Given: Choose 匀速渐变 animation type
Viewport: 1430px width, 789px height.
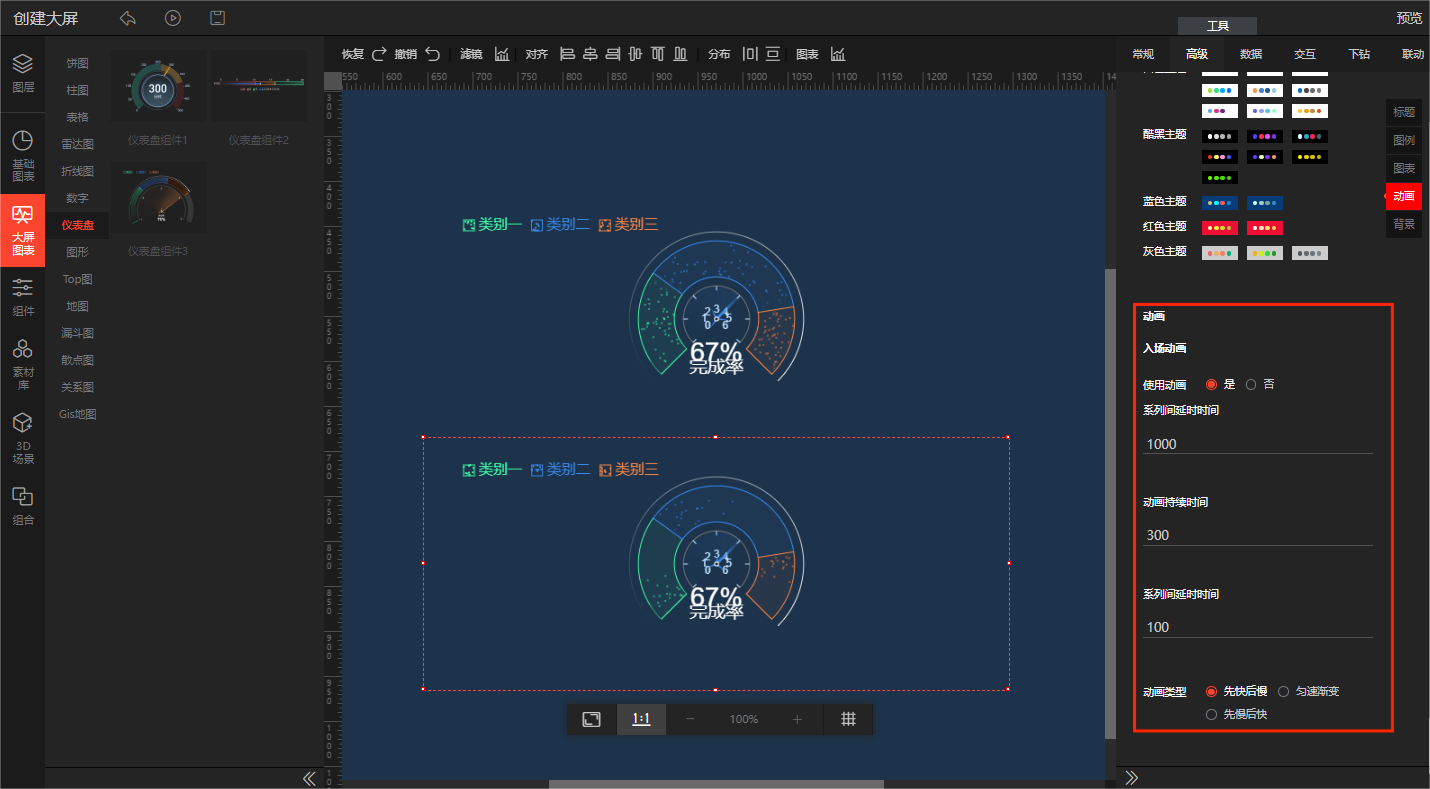Looking at the screenshot, I should point(1284,691).
